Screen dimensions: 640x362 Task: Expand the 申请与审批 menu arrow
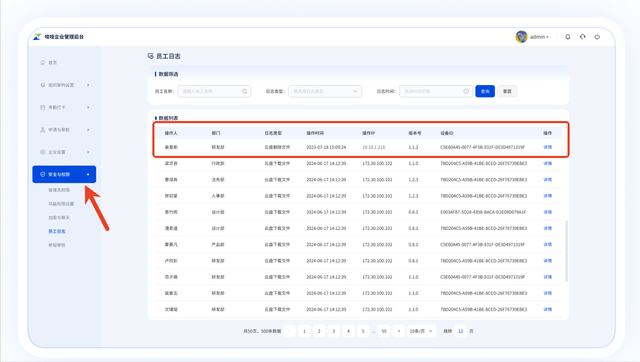click(88, 129)
